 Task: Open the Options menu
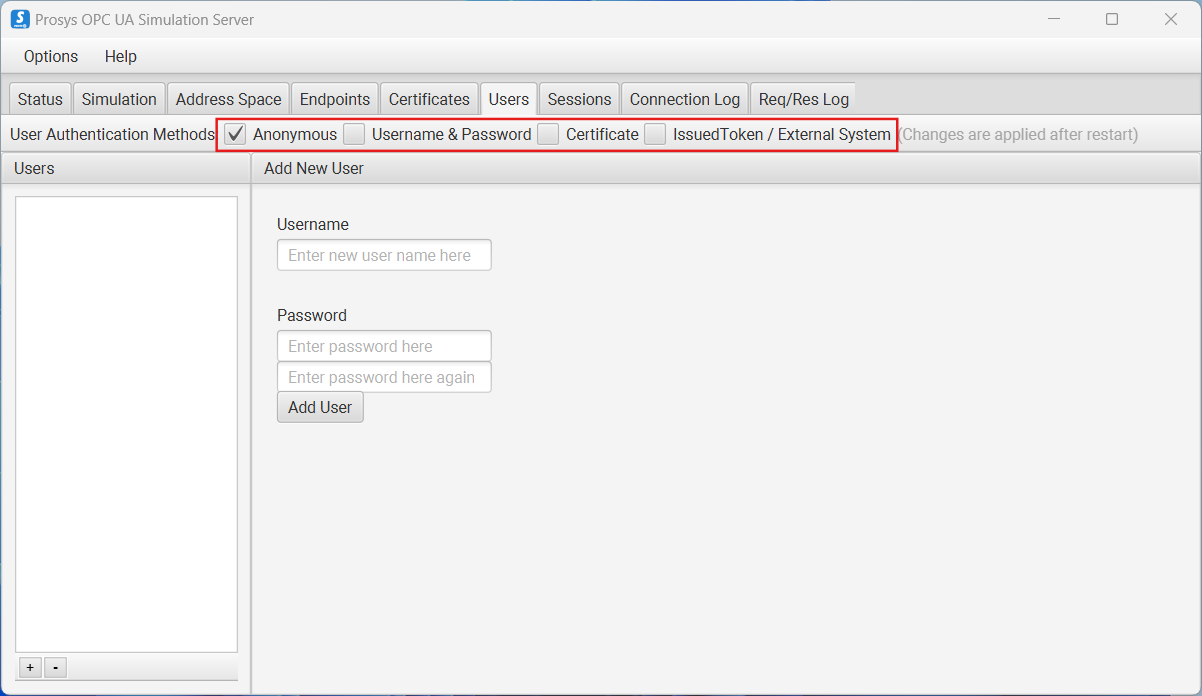51,56
